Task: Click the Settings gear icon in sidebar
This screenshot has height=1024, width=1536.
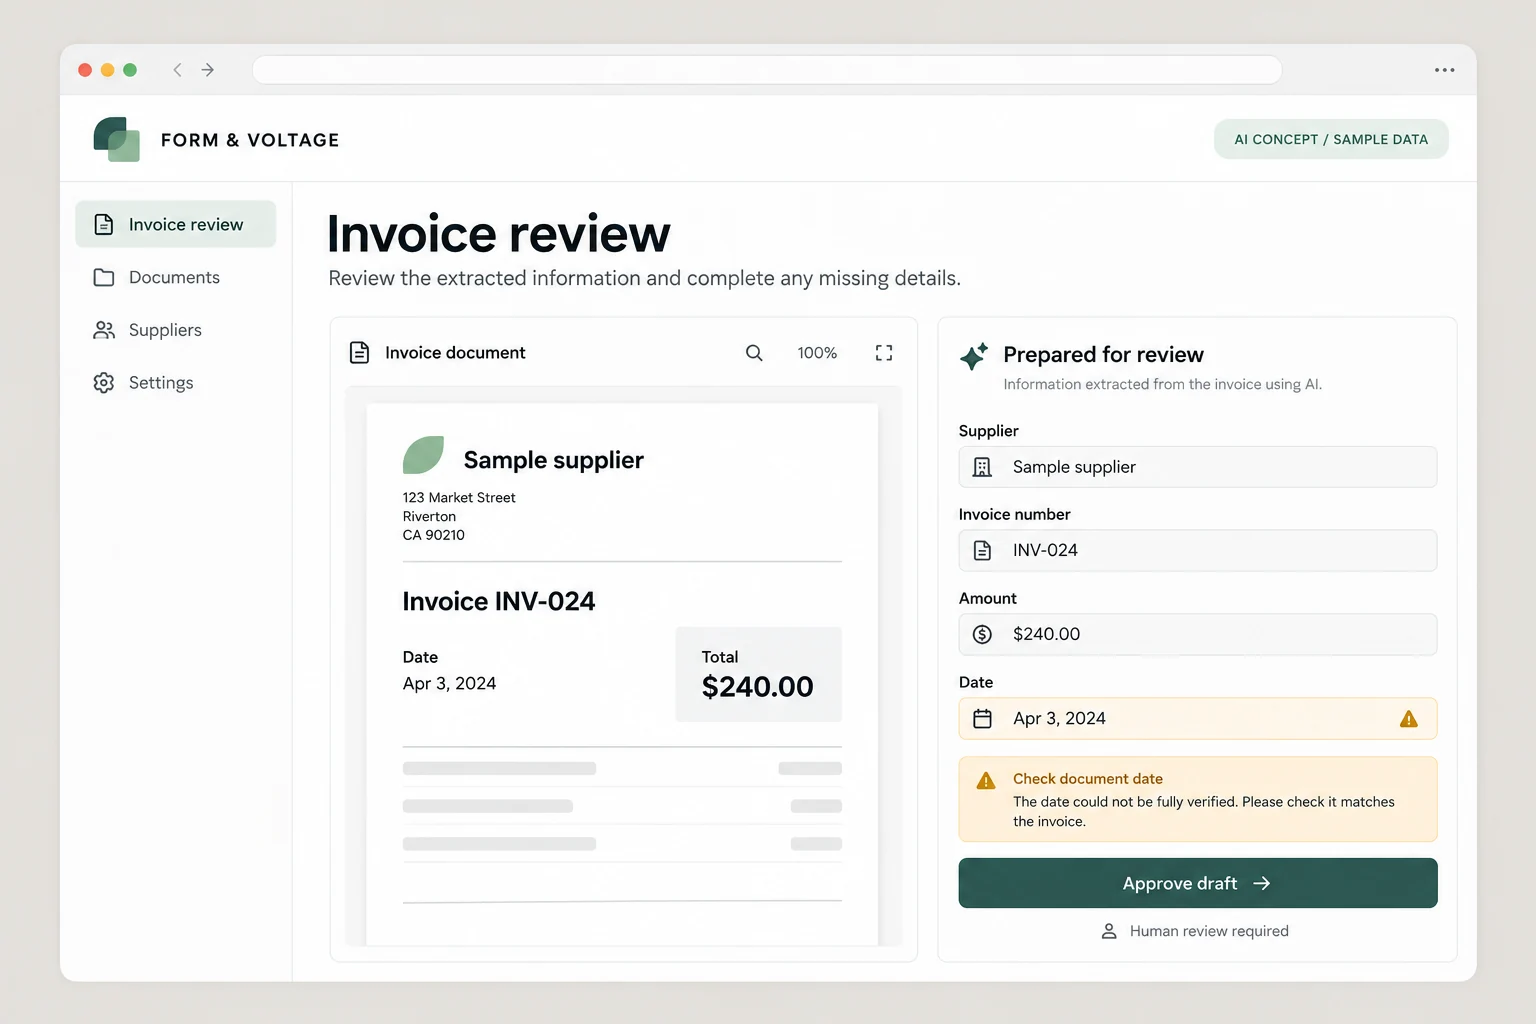Action: pos(103,382)
